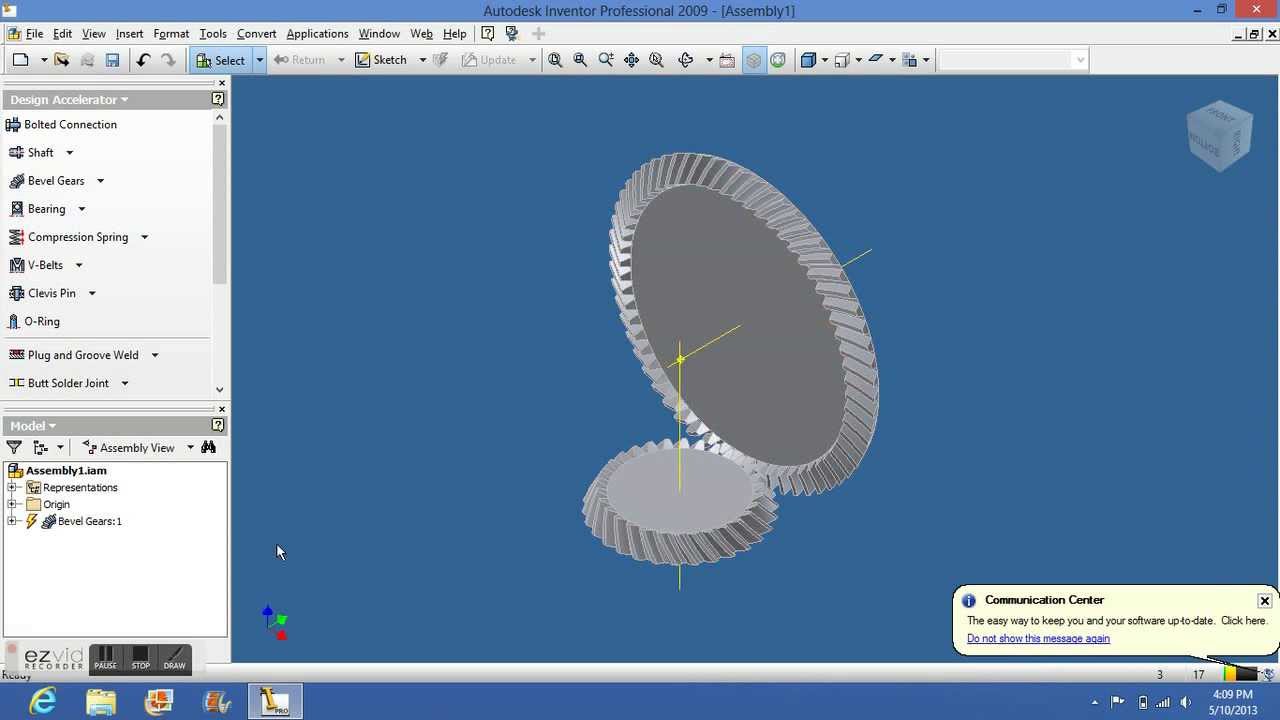Save the assembly with the floppy disk icon
1280x720 pixels.
point(112,60)
